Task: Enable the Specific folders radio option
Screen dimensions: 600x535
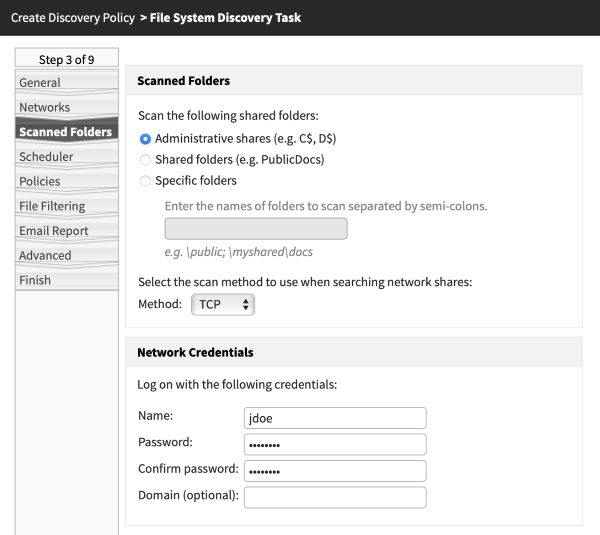Action: point(146,181)
